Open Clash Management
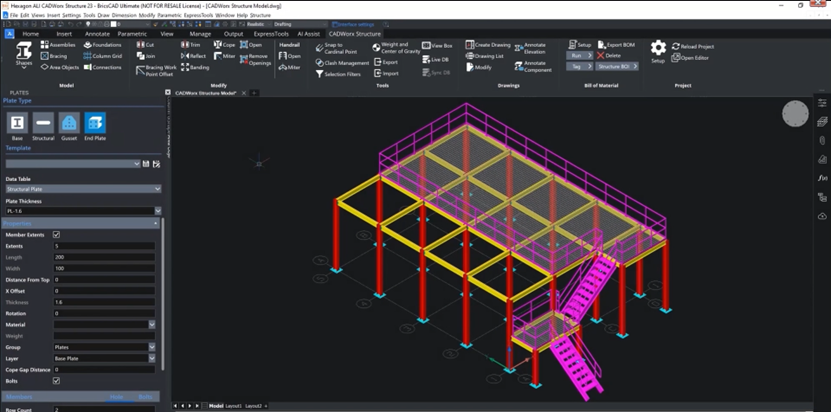Viewport: 831px width, 412px height. point(342,63)
